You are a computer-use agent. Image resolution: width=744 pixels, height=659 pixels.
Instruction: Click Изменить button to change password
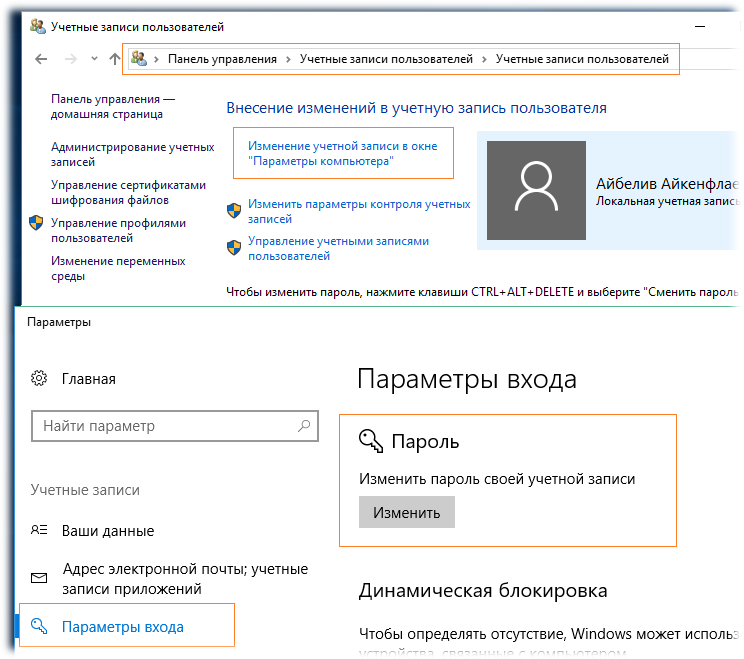coord(407,512)
